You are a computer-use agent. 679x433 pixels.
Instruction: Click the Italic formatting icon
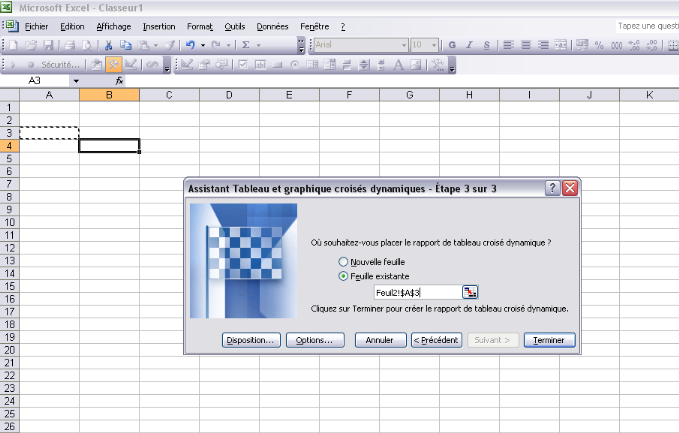[x=469, y=45]
